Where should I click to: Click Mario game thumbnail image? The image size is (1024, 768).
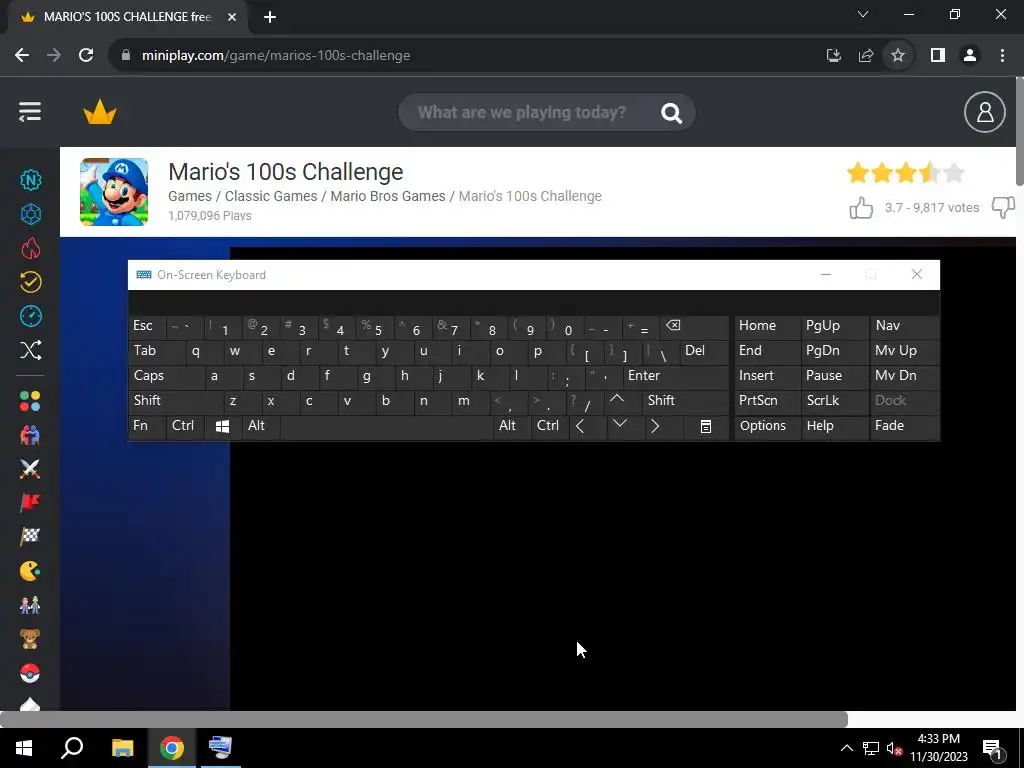[114, 192]
